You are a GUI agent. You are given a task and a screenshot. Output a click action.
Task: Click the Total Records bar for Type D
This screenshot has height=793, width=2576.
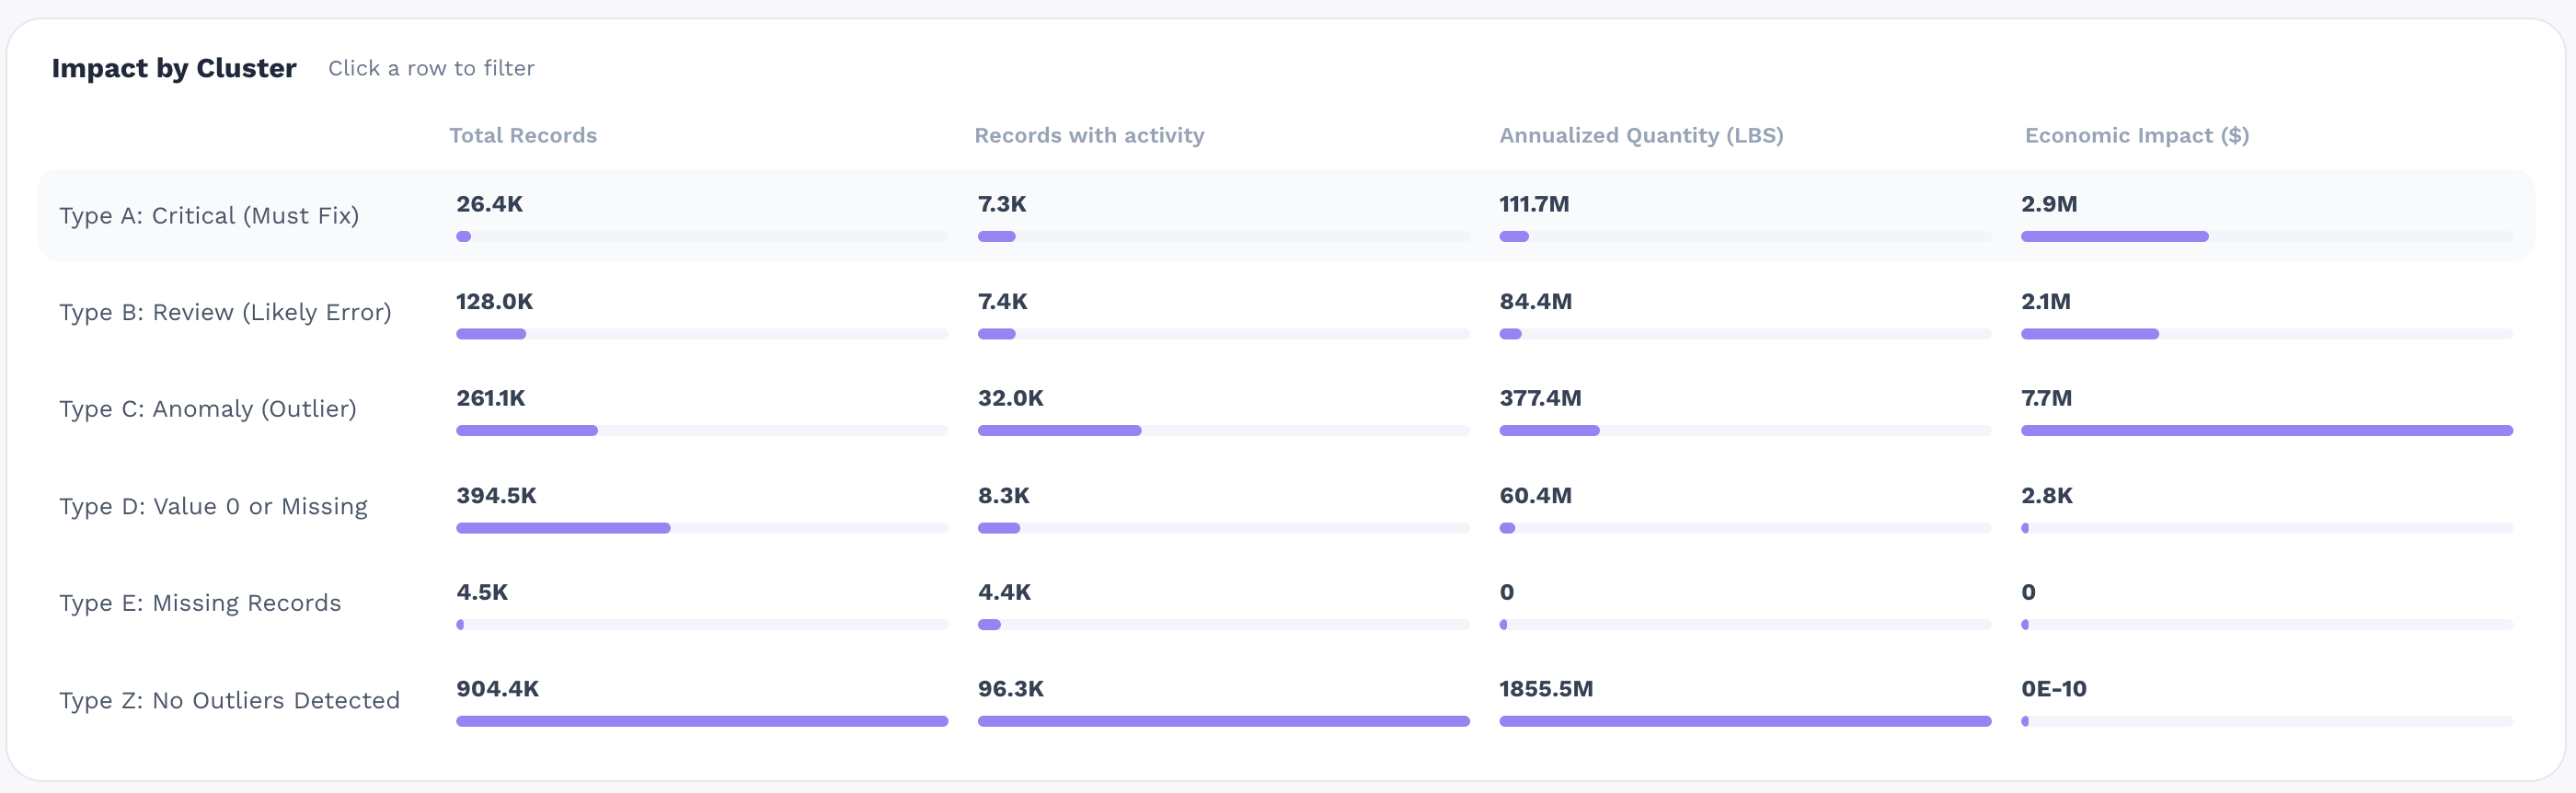pyautogui.click(x=563, y=528)
